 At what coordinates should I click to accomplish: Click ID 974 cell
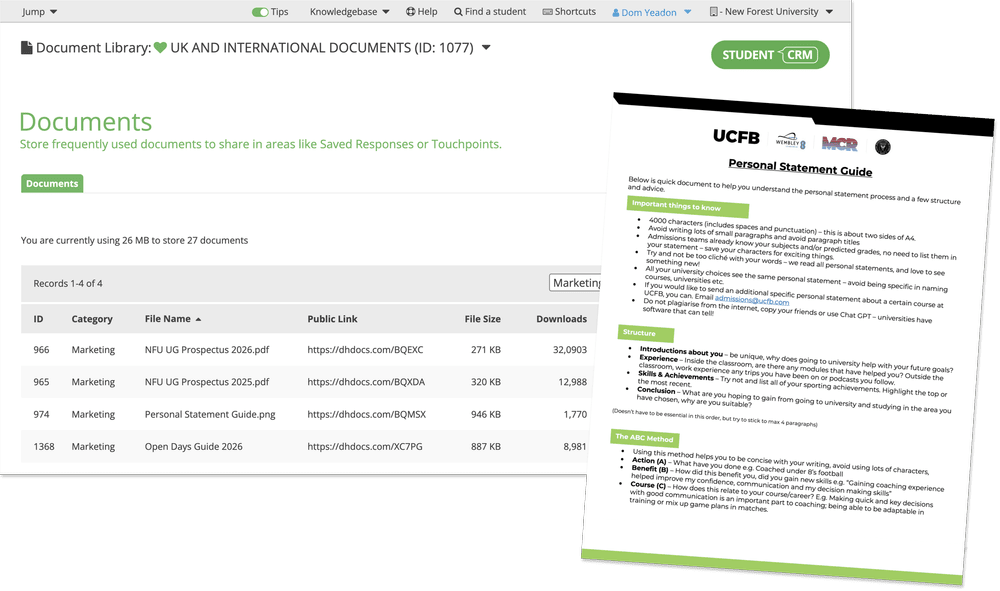coord(41,414)
